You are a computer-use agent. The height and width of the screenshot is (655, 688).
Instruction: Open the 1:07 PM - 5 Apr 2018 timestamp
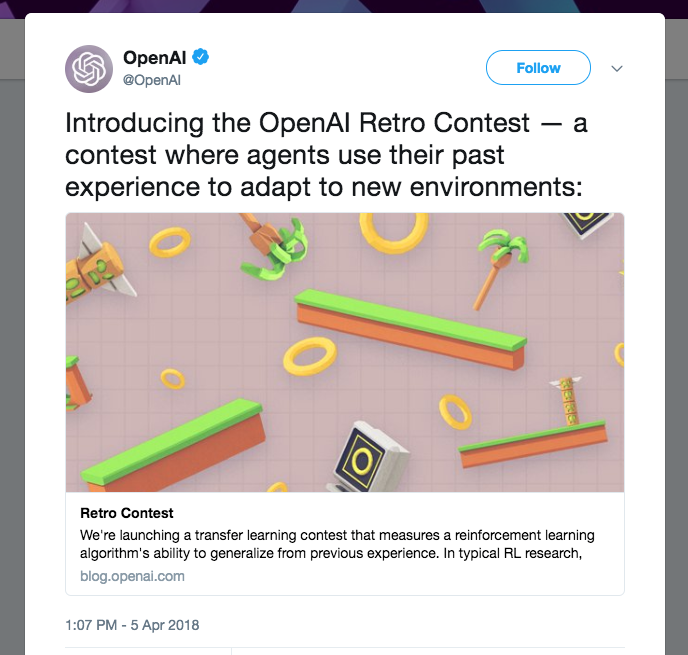click(x=133, y=625)
